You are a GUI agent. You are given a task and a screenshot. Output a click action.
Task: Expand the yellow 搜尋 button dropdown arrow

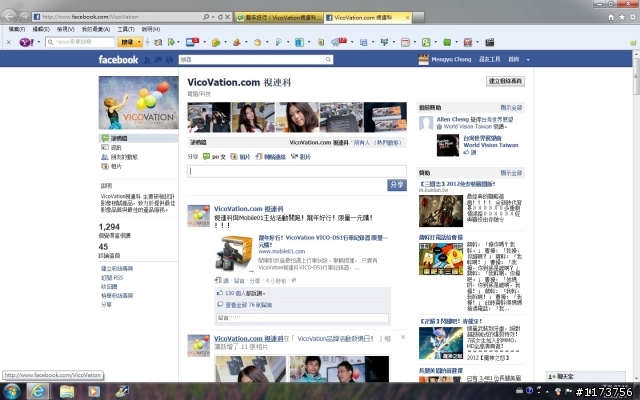coord(139,42)
